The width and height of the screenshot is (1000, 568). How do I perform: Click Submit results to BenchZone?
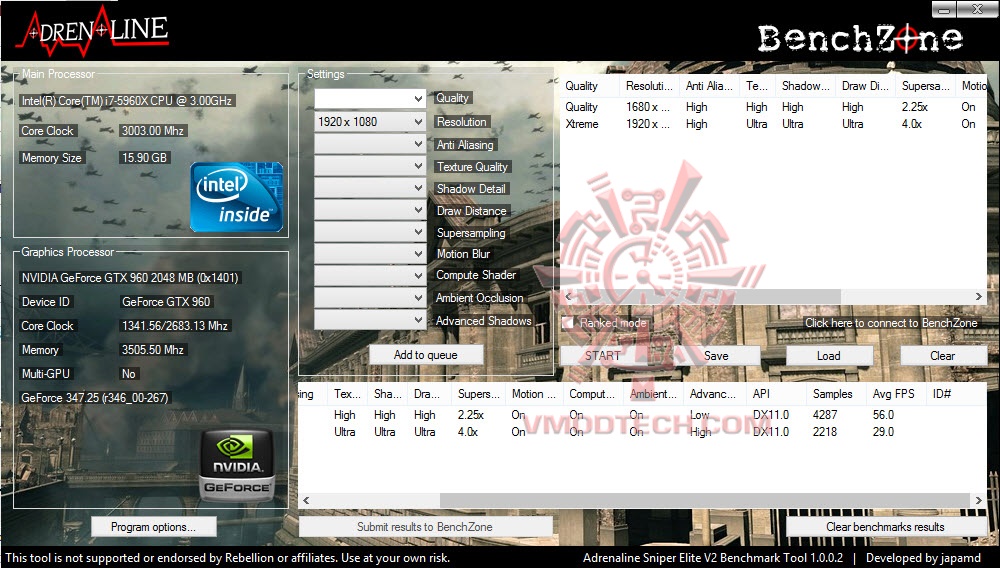coord(425,527)
